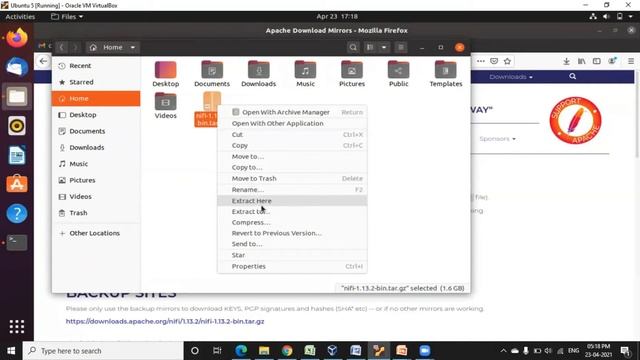This screenshot has width=640, height=360.
Task: Launch Thunderbird mail from the dock
Action: pyautogui.click(x=17, y=67)
